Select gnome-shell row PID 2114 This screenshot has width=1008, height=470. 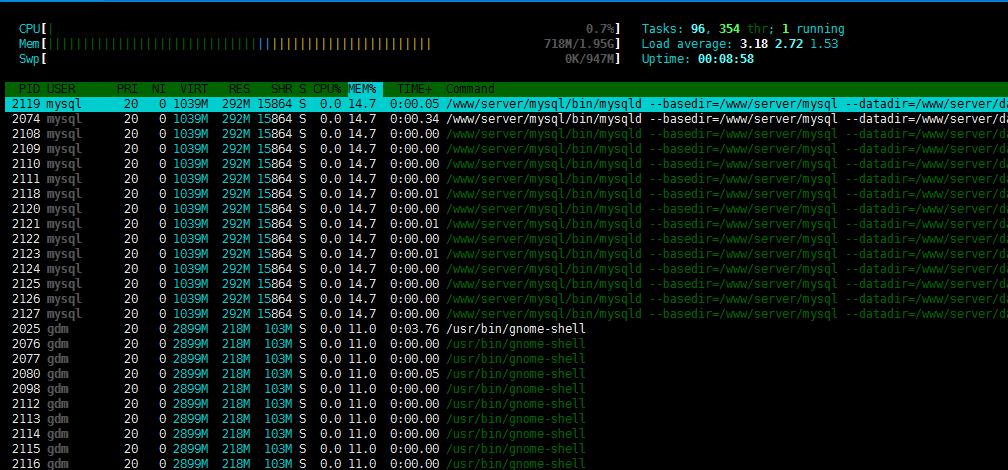pos(506,434)
